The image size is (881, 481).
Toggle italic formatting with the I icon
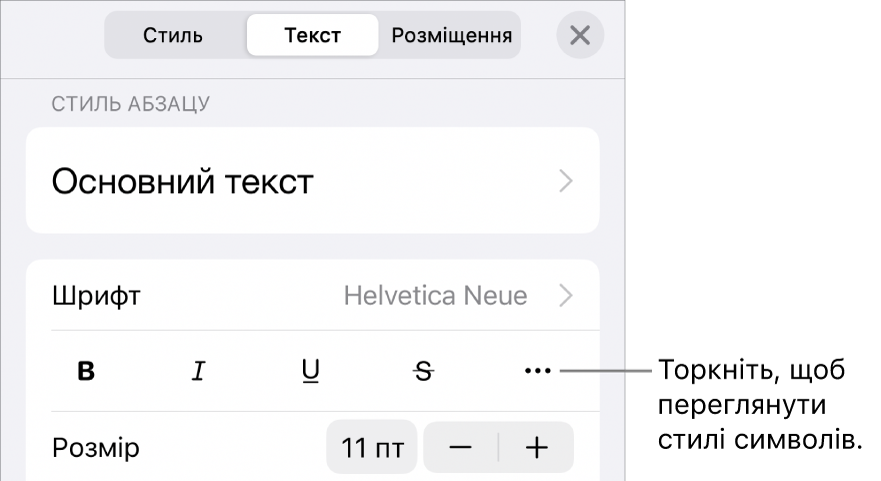(198, 371)
